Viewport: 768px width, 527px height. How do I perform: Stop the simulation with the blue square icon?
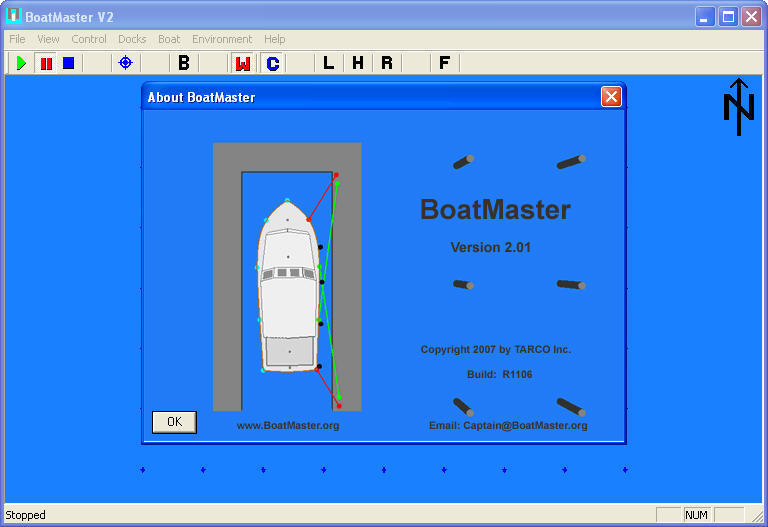[x=69, y=63]
